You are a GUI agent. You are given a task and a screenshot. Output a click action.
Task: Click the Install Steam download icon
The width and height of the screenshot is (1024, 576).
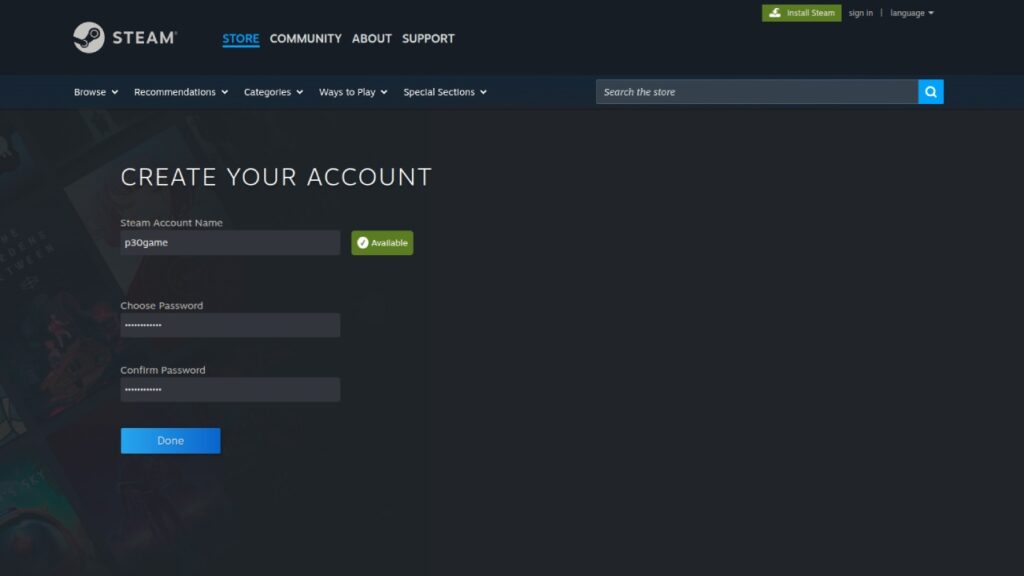click(x=775, y=13)
